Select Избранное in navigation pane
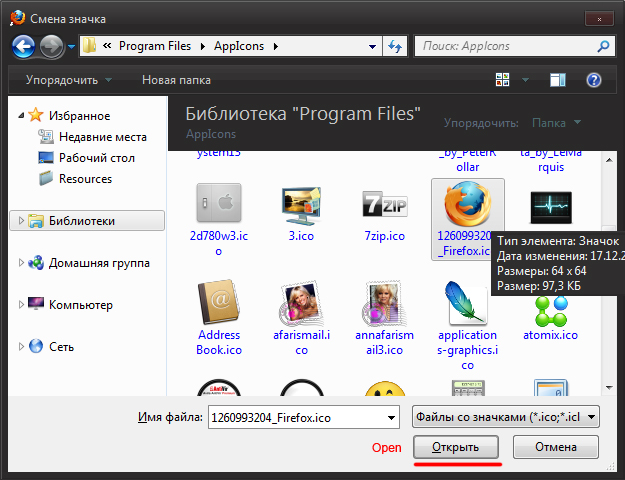The height and width of the screenshot is (480, 625). tap(79, 116)
